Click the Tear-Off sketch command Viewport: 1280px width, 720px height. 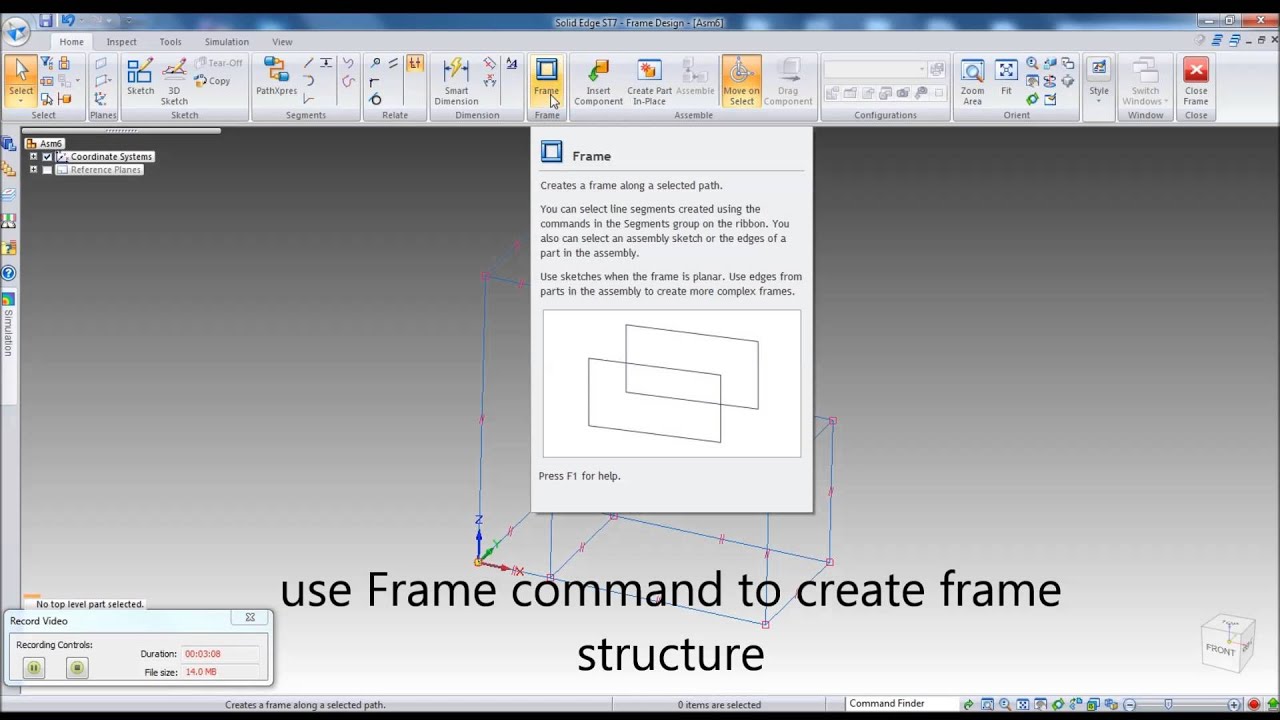[219, 63]
